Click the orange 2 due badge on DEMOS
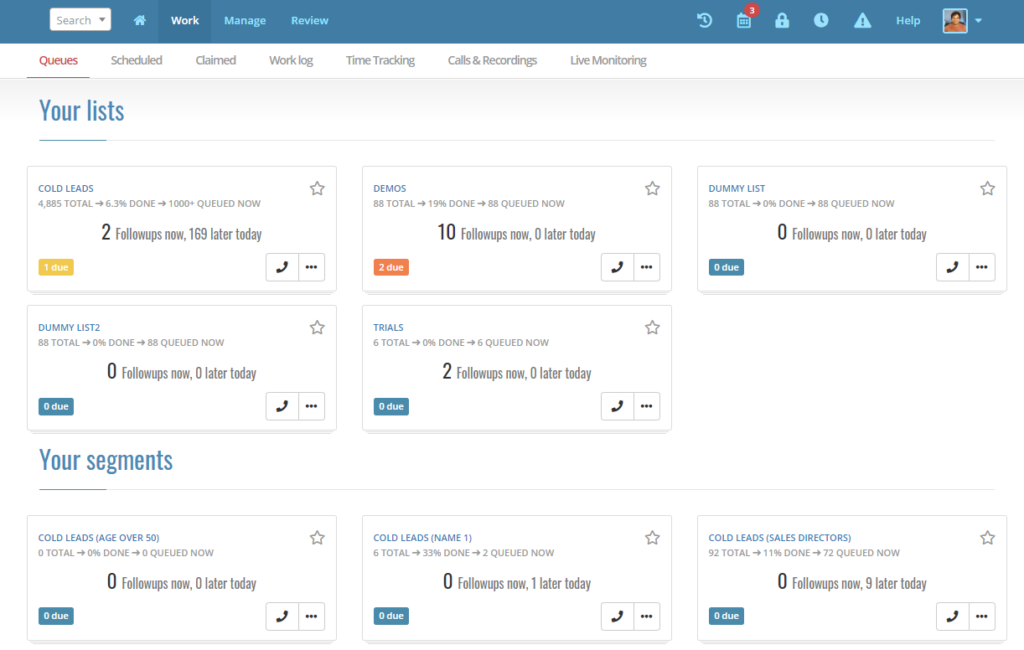 pos(390,267)
